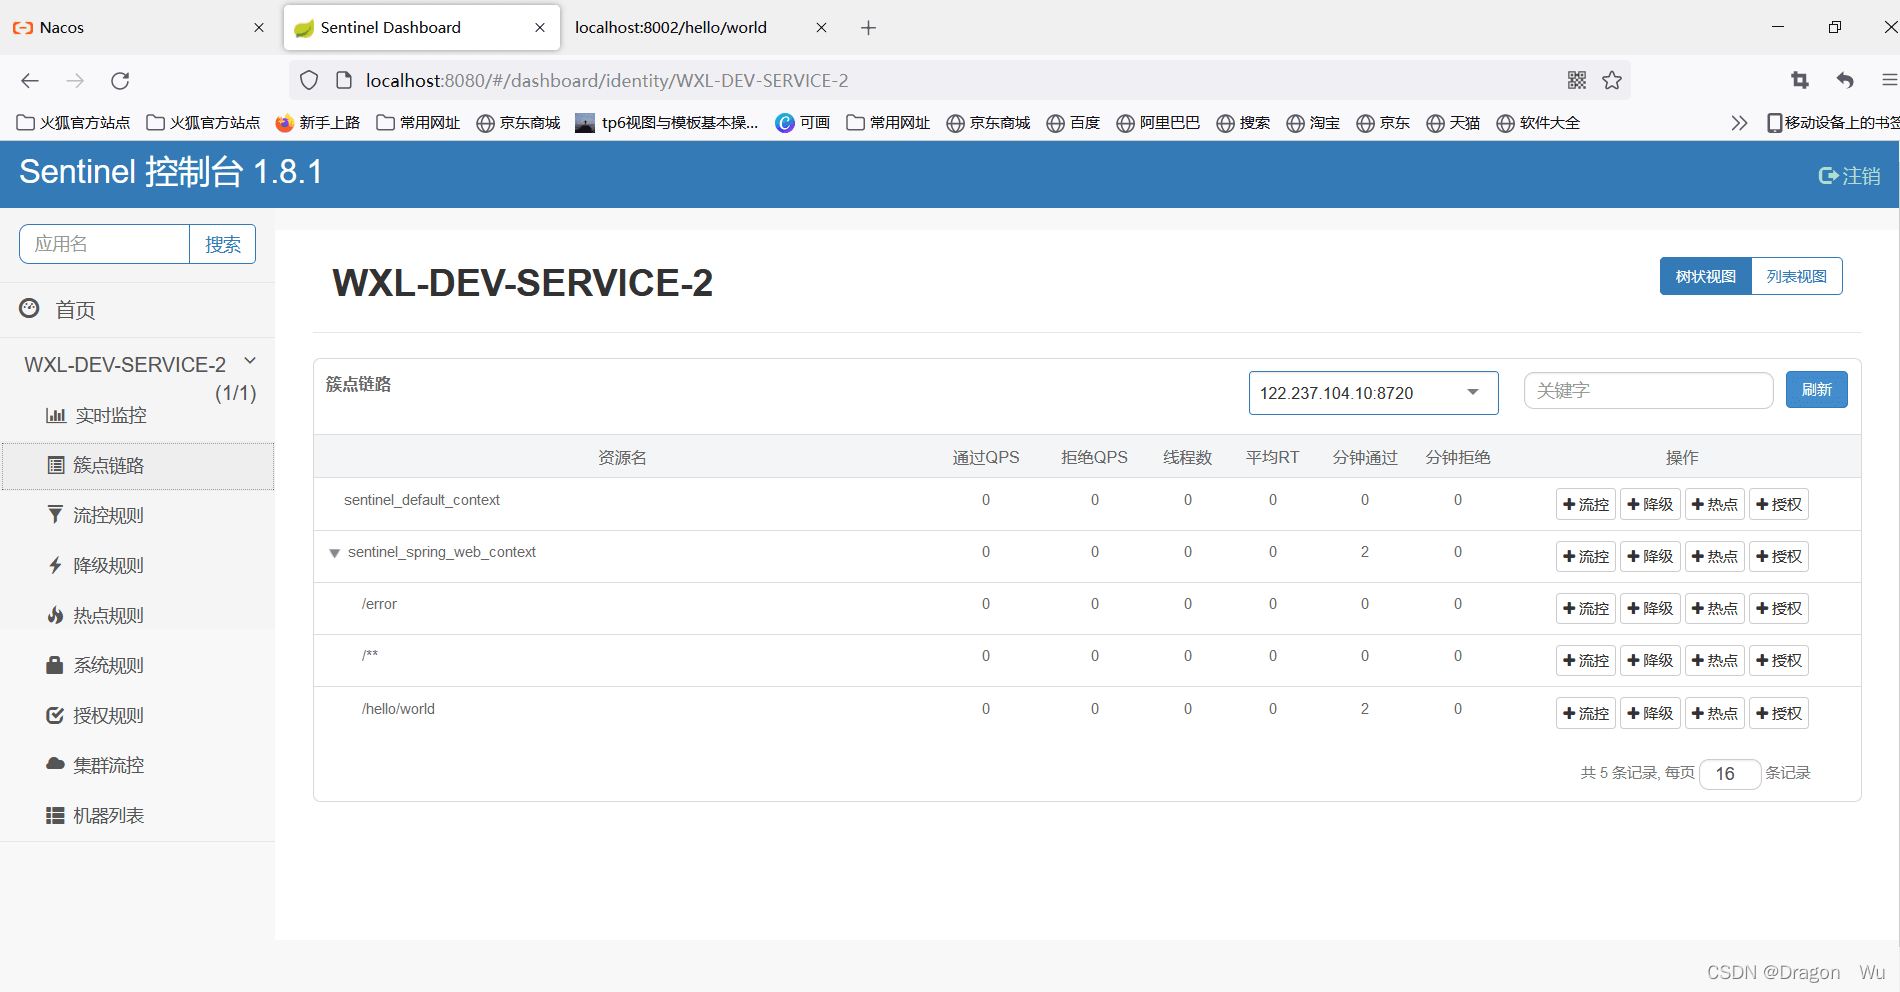Open a new browser tab
Screen dimensions: 1900x992
868,28
